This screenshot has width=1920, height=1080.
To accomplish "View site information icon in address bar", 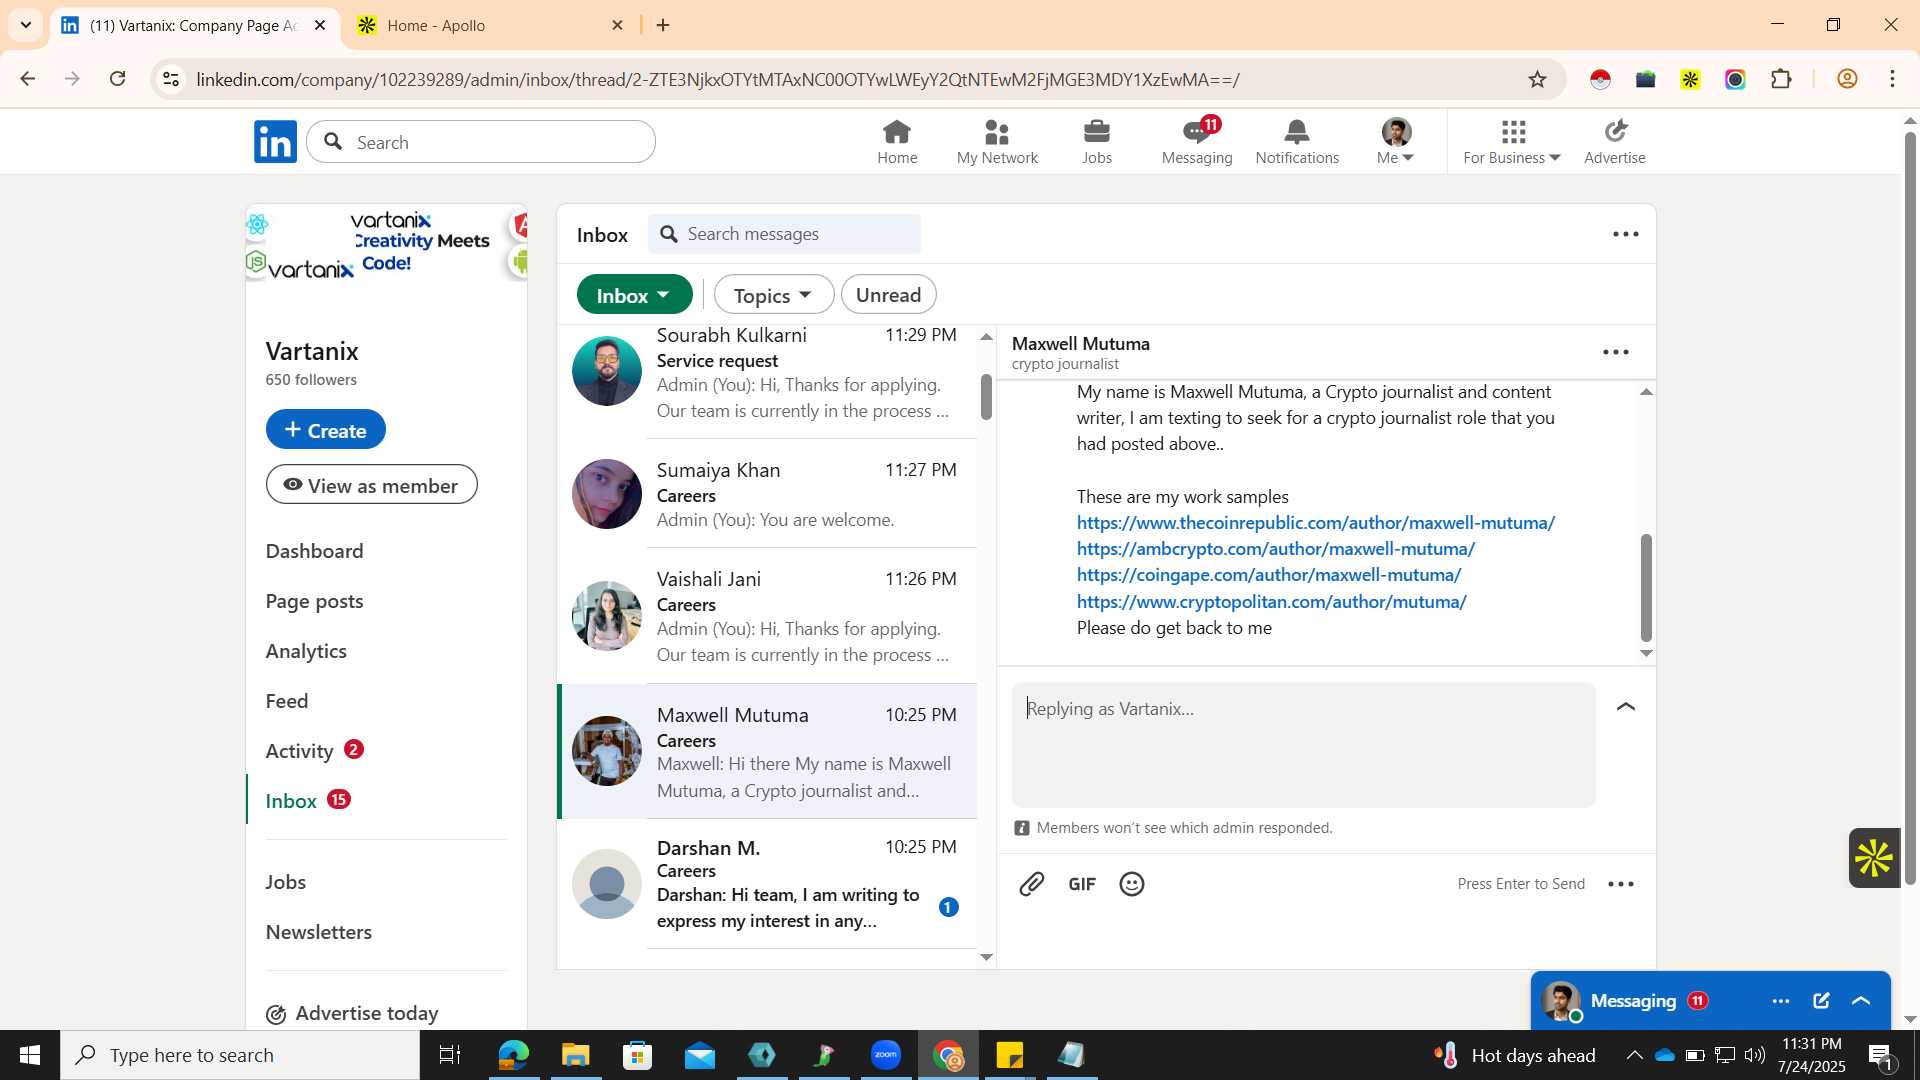I will click(171, 79).
